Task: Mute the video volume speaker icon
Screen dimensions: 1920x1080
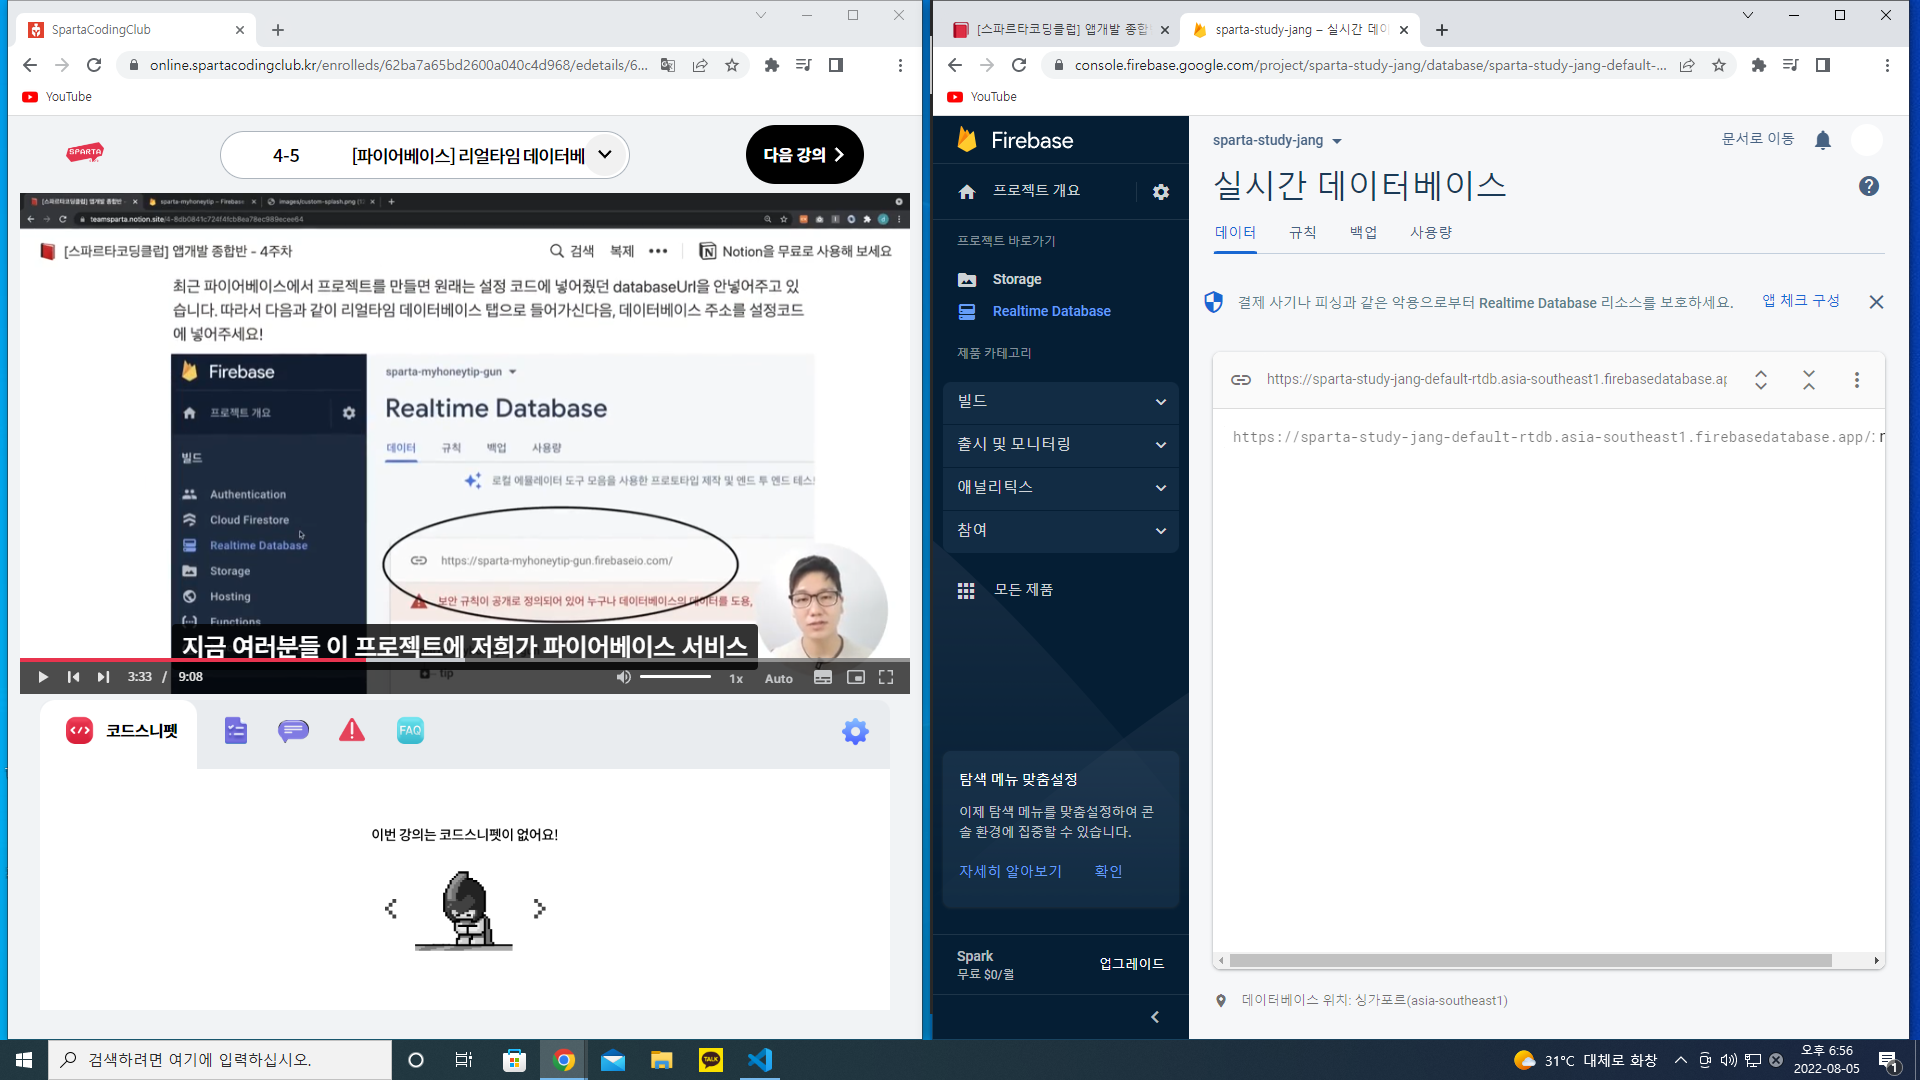Action: pyautogui.click(x=623, y=677)
